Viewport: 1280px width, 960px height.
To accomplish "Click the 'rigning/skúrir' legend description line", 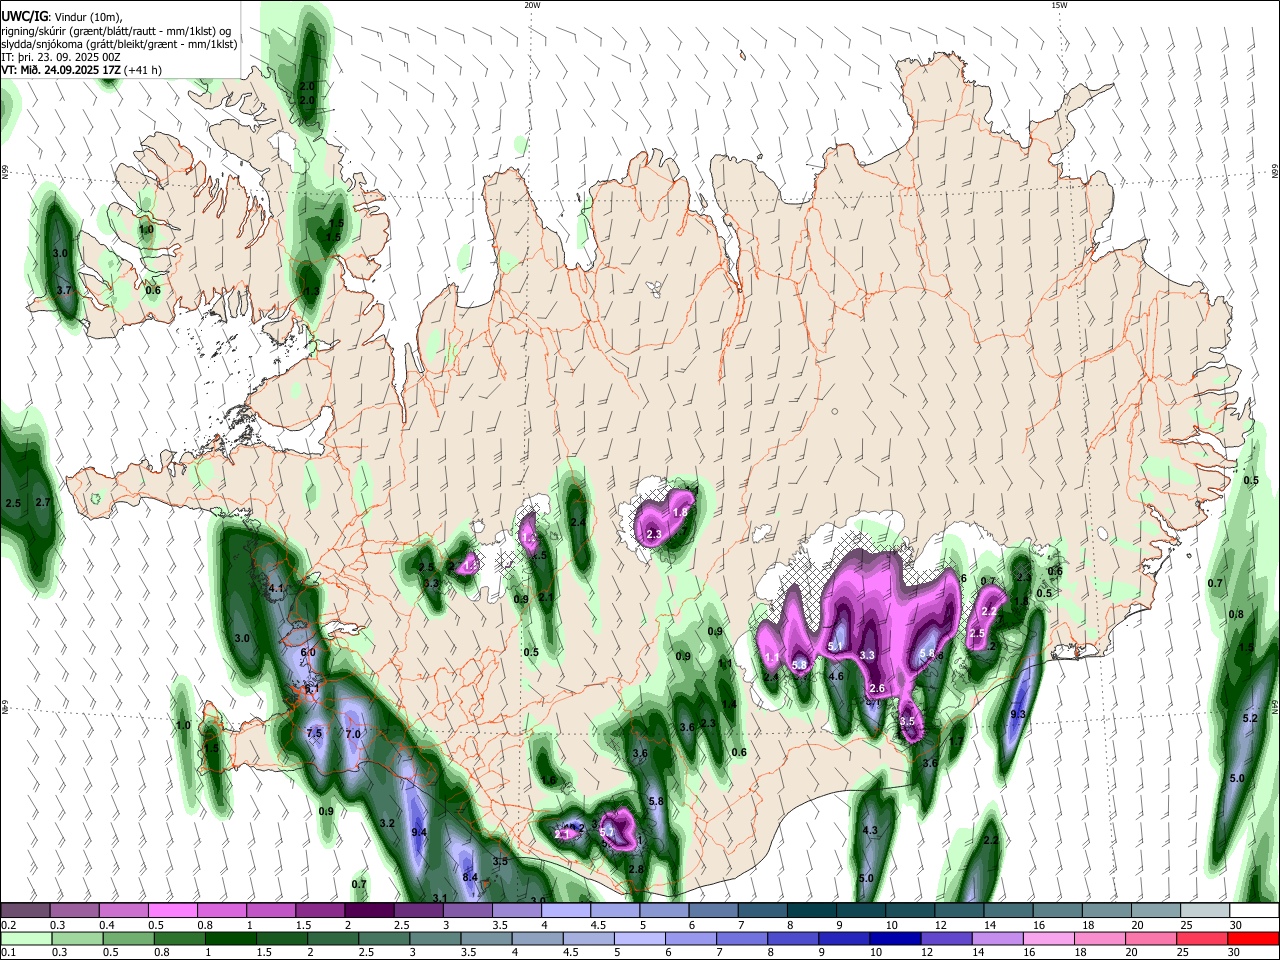I will point(115,30).
